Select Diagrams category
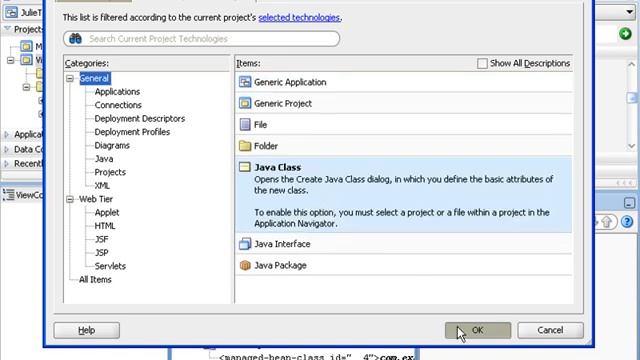Viewport: 640px width, 360px height. [x=112, y=146]
